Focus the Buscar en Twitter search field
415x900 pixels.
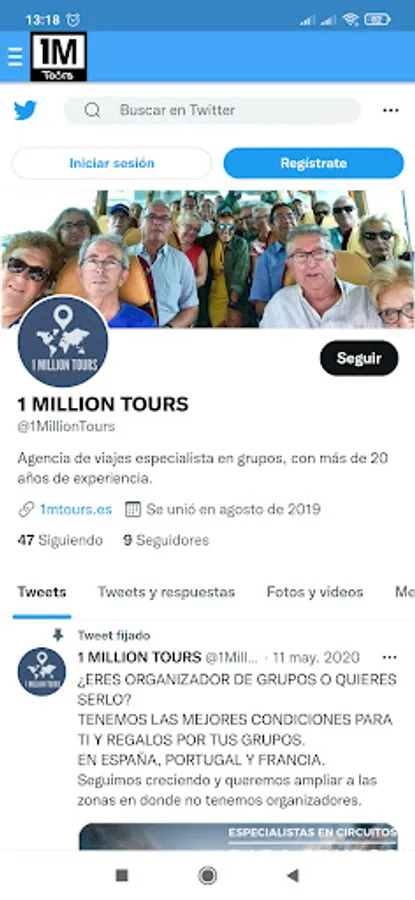click(x=212, y=110)
